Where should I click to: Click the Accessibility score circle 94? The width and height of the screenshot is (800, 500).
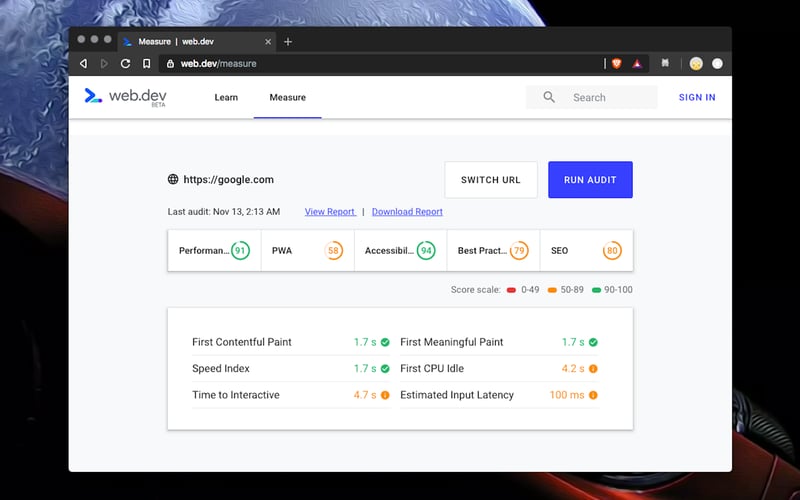(x=426, y=251)
